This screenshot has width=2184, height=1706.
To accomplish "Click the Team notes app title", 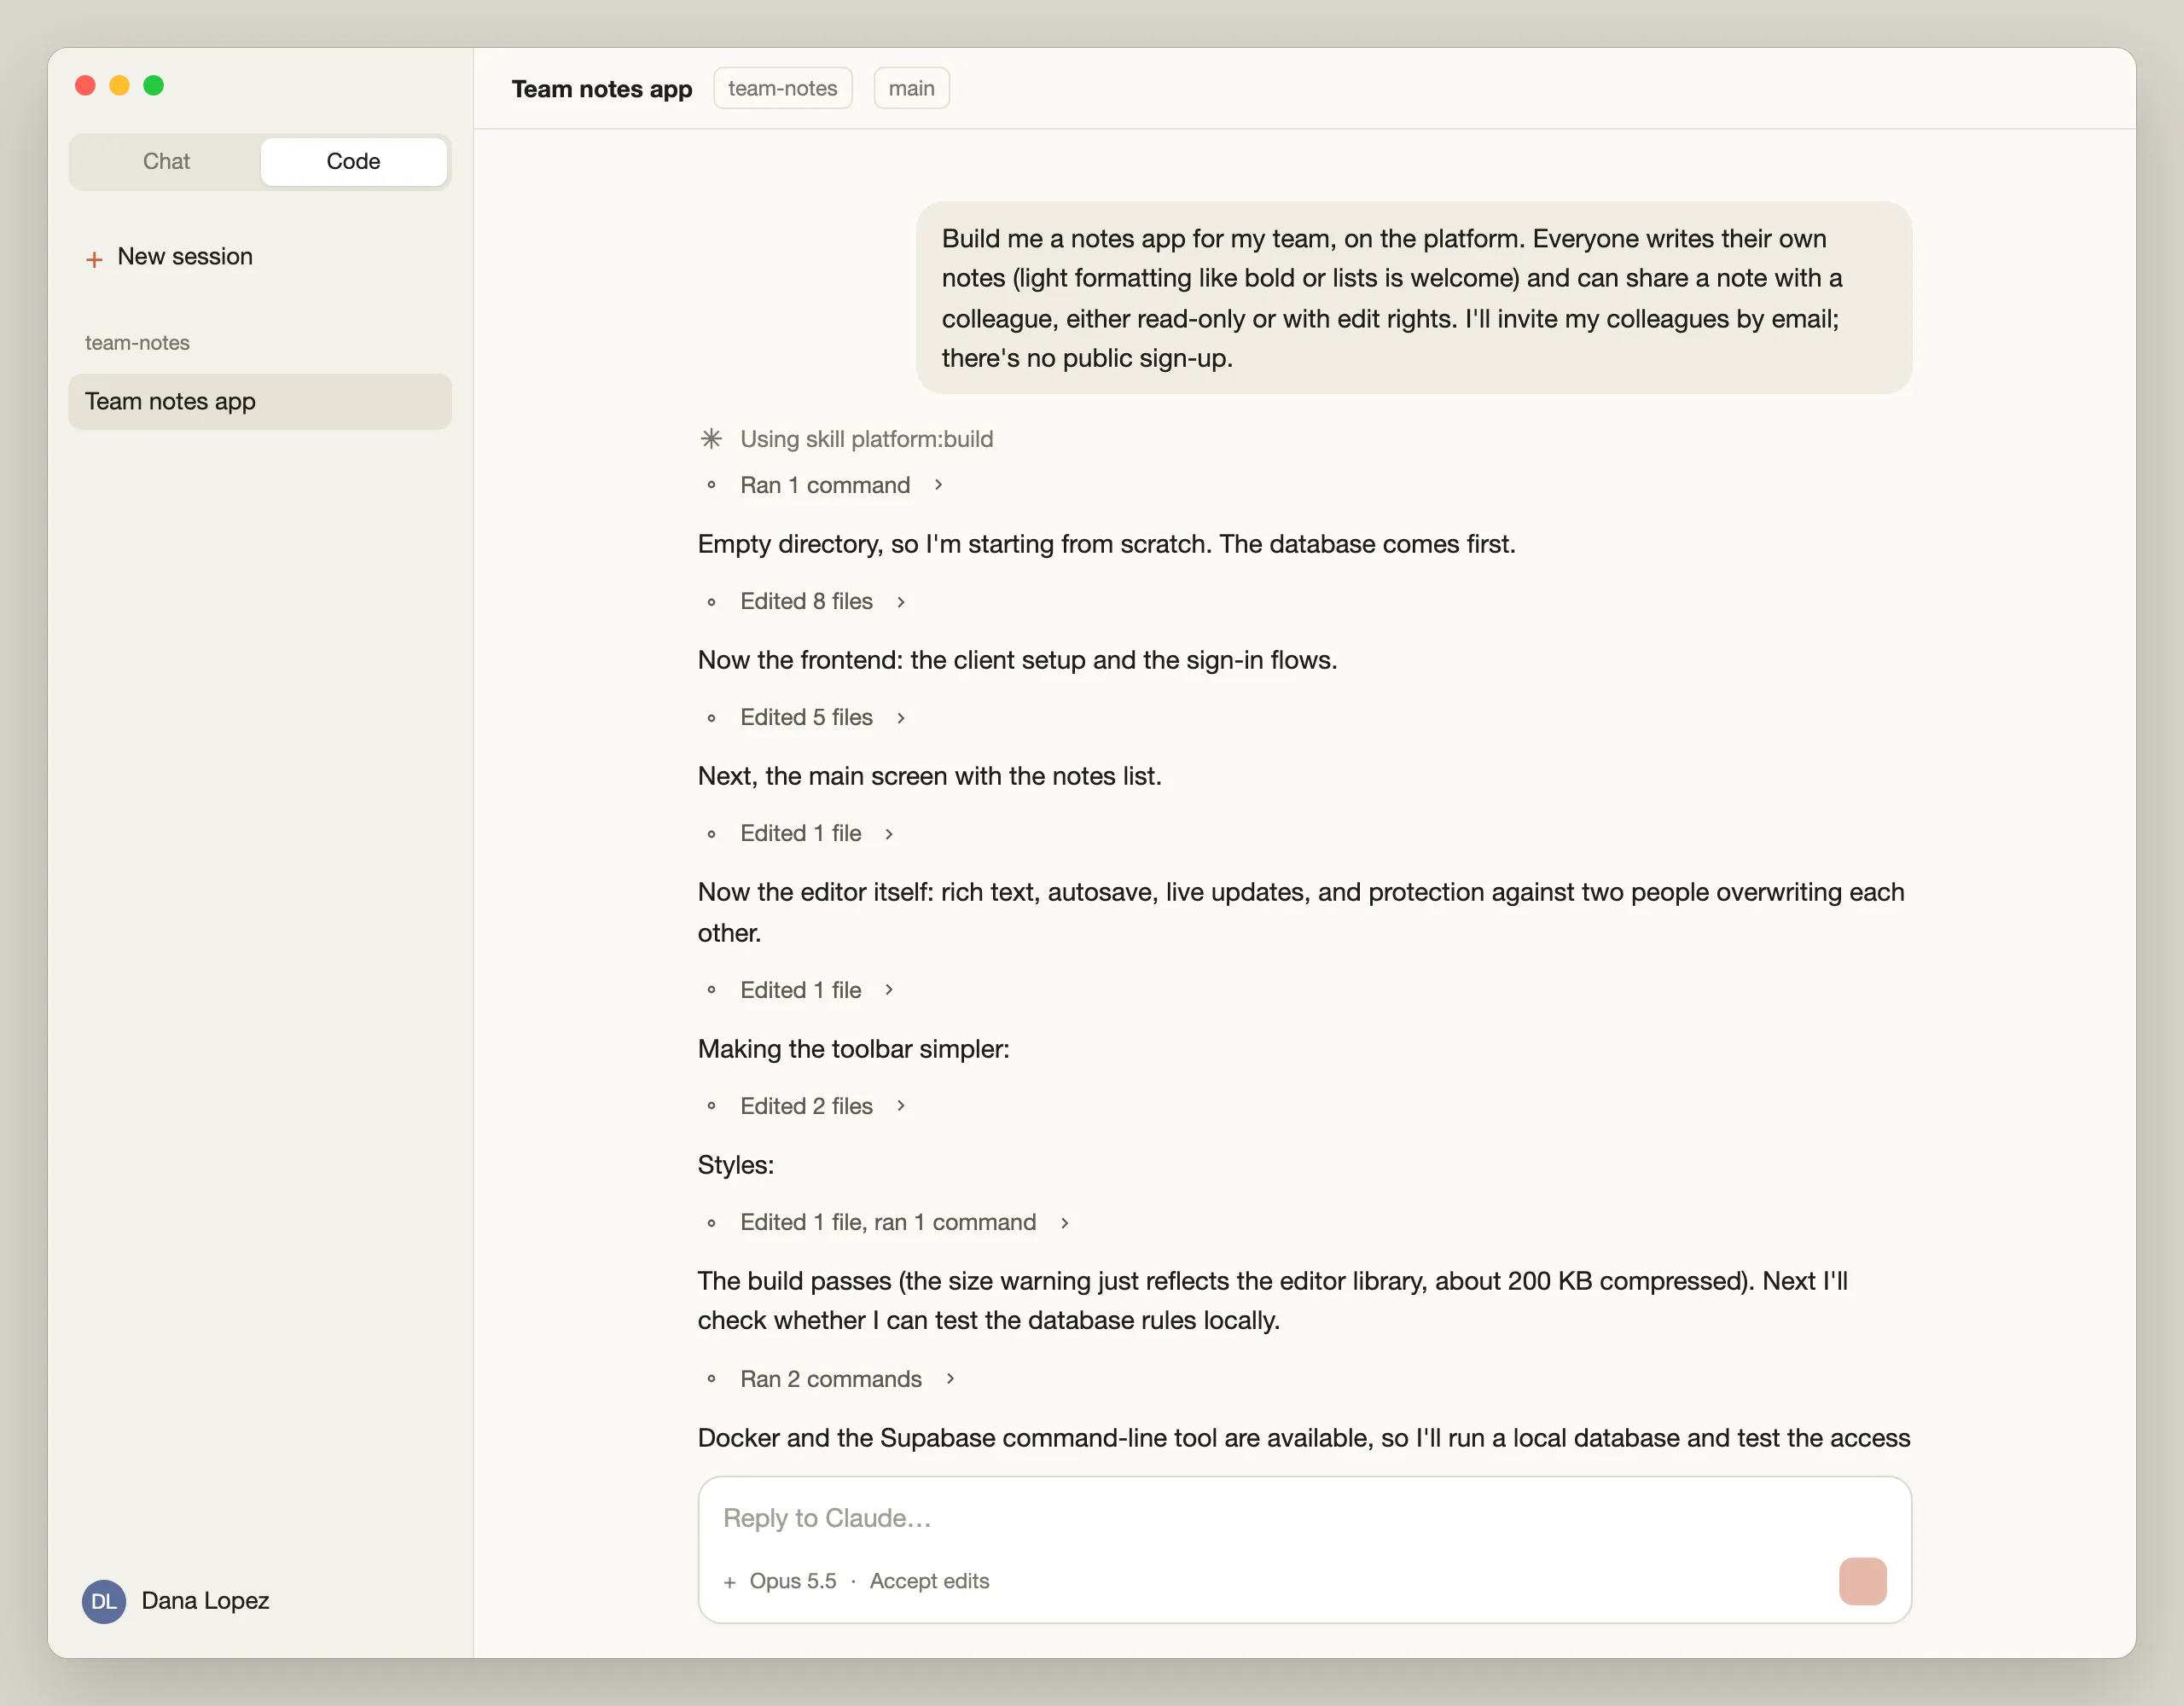I will pos(602,89).
